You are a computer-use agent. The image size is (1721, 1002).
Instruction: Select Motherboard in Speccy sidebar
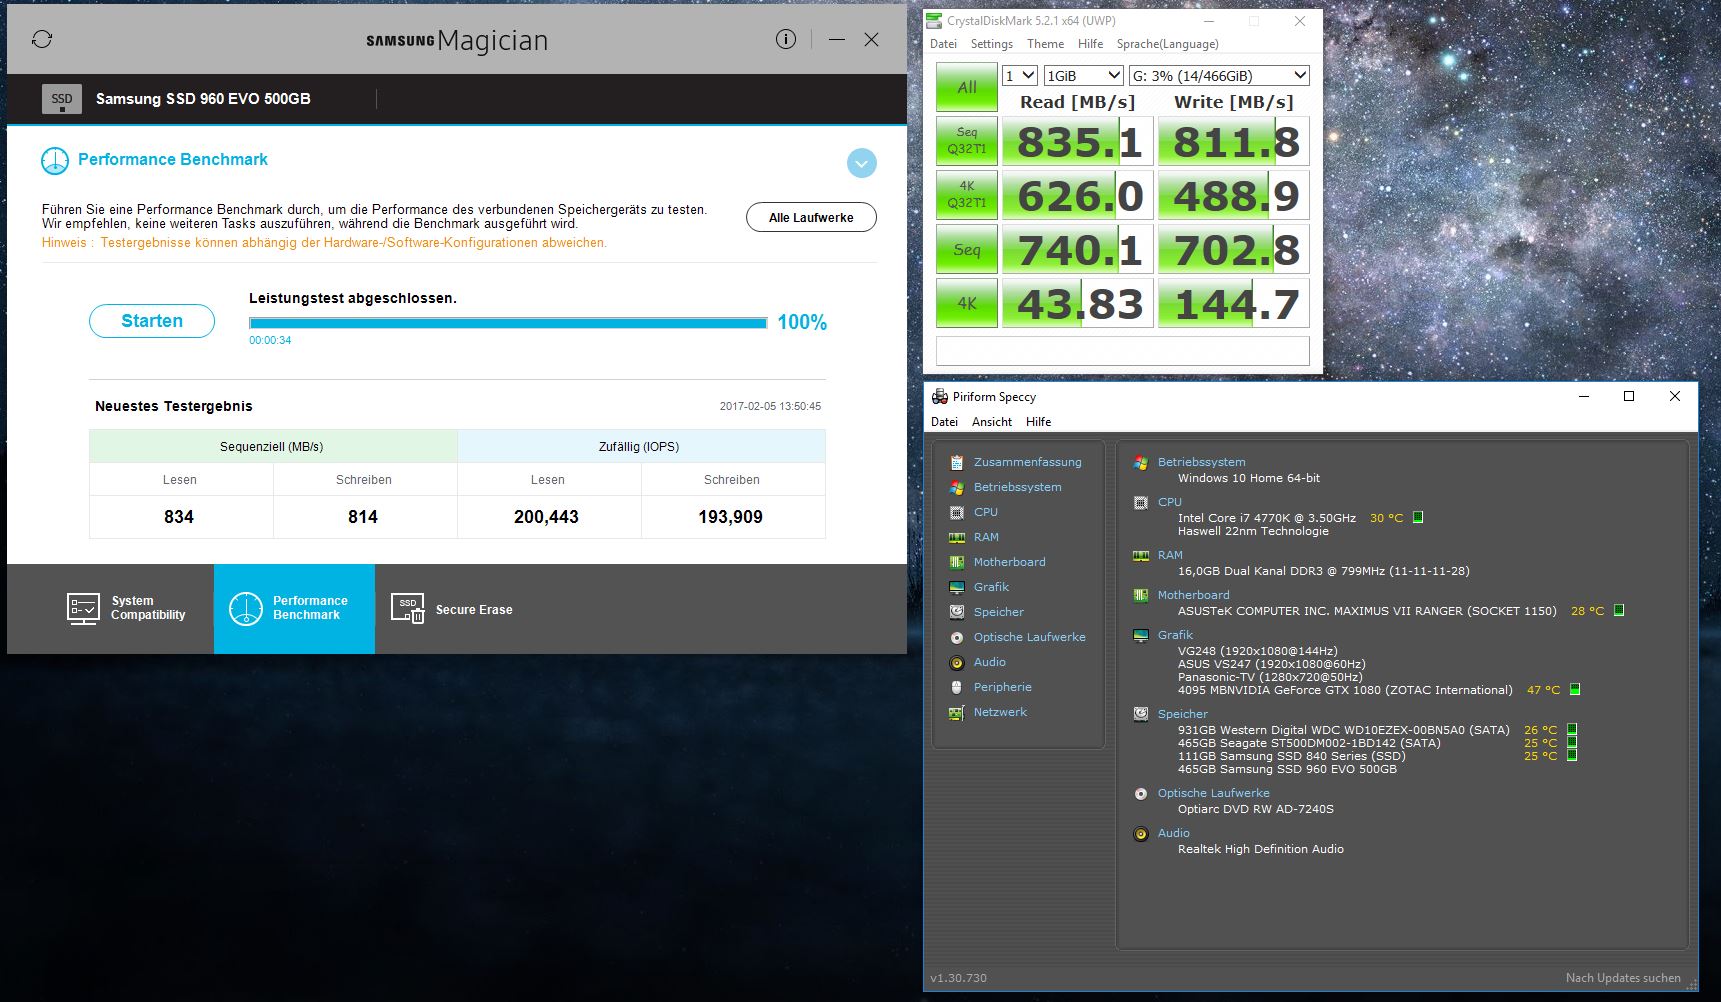click(x=1009, y=562)
